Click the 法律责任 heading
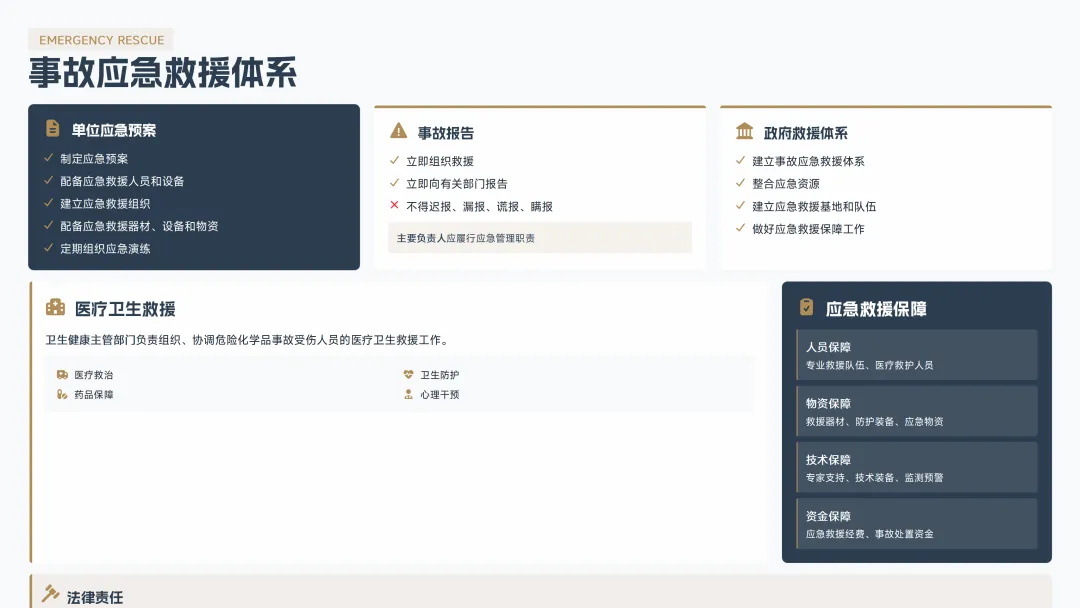1080x608 pixels. click(x=94, y=597)
